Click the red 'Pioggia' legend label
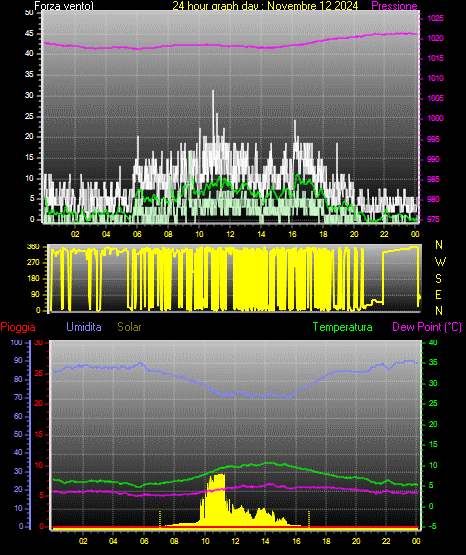466x555 pixels. 18,327
